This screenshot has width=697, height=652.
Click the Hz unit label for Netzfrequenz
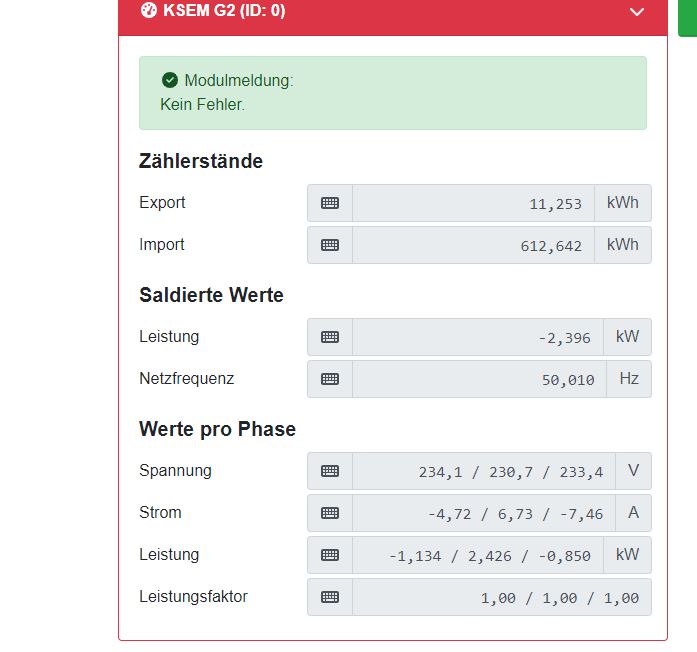pos(629,379)
